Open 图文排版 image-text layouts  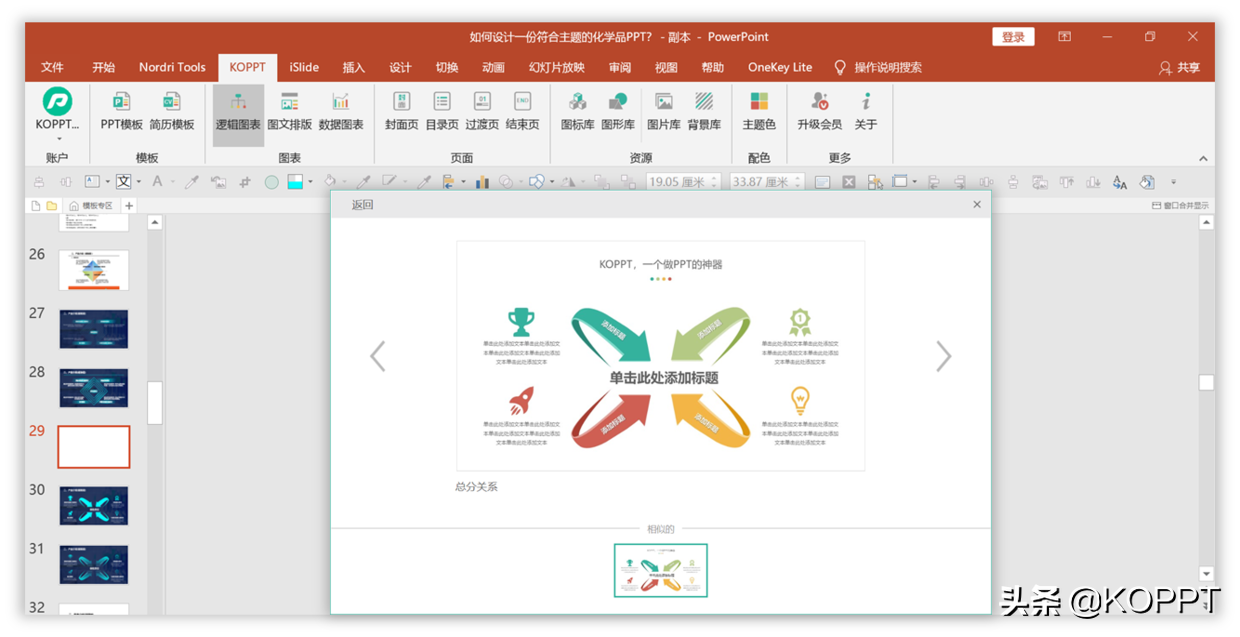pyautogui.click(x=290, y=111)
